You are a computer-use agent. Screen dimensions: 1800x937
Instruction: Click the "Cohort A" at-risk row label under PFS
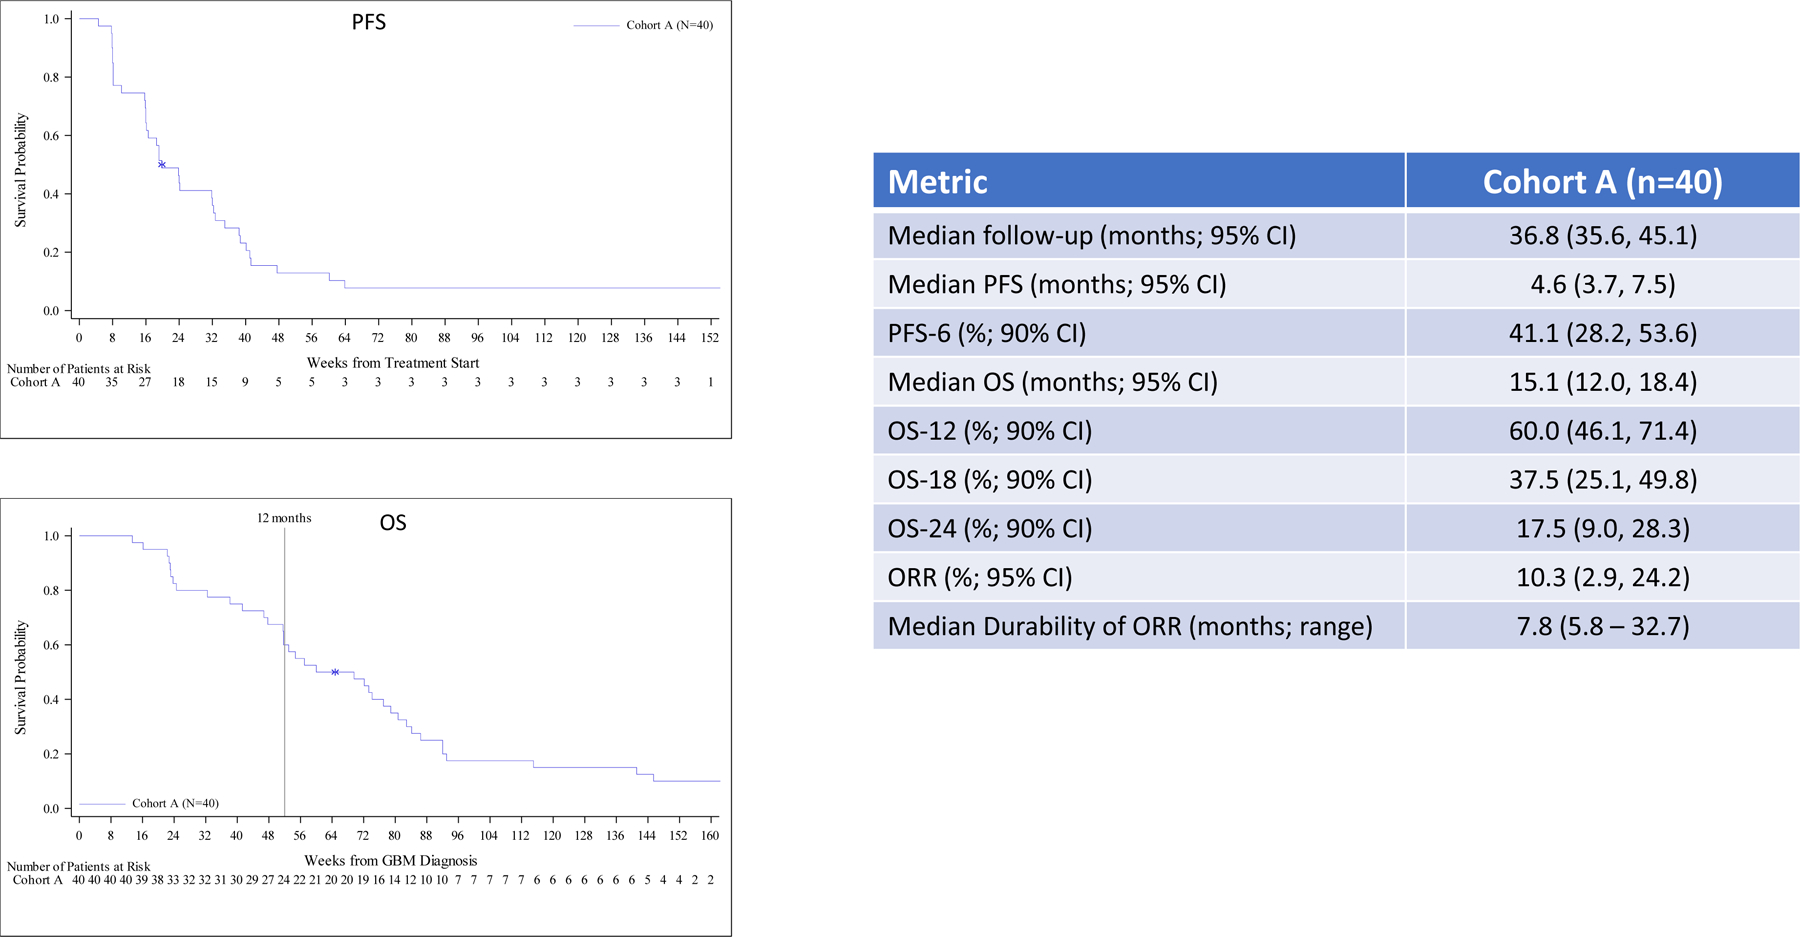coord(35,382)
